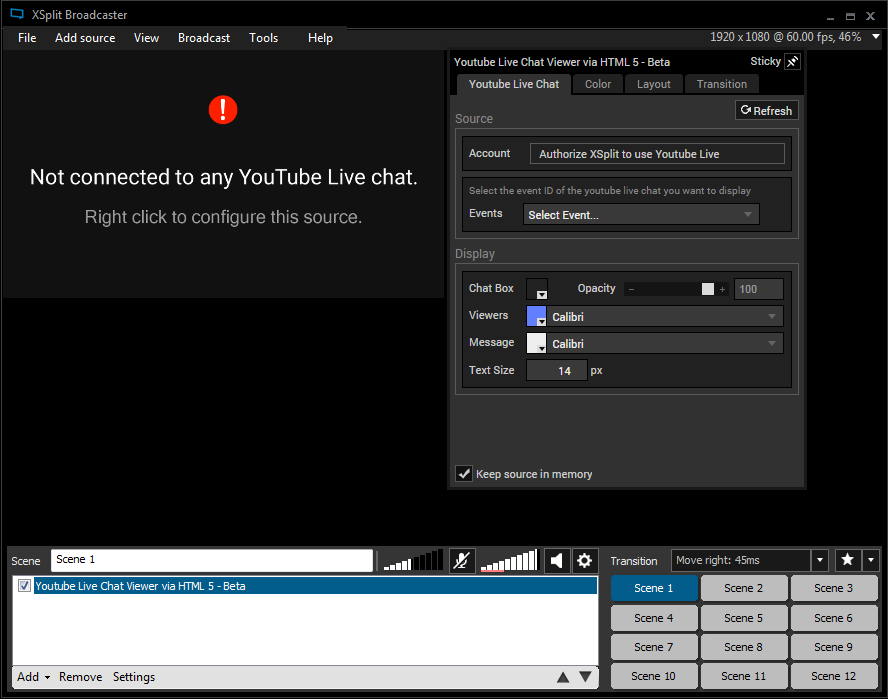888x699 pixels.
Task: Click the XSplit Broadcaster logo icon
Action: [17, 14]
